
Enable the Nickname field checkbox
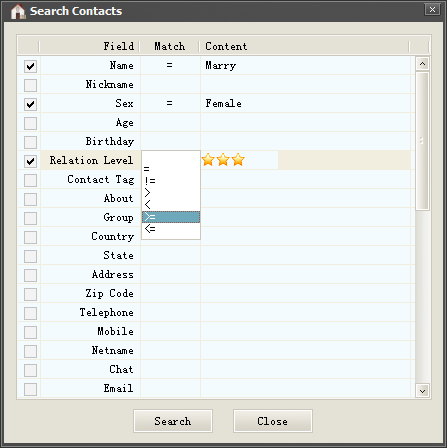30,85
